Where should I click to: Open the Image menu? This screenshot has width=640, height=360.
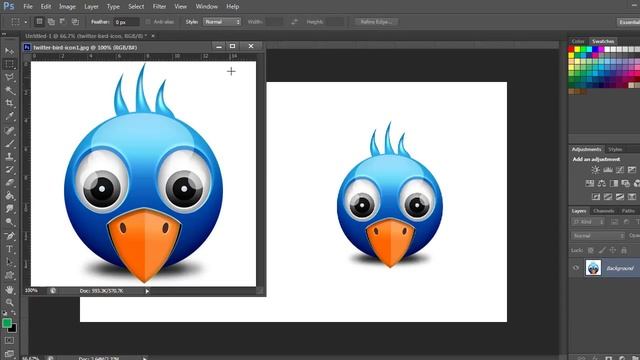tap(67, 7)
